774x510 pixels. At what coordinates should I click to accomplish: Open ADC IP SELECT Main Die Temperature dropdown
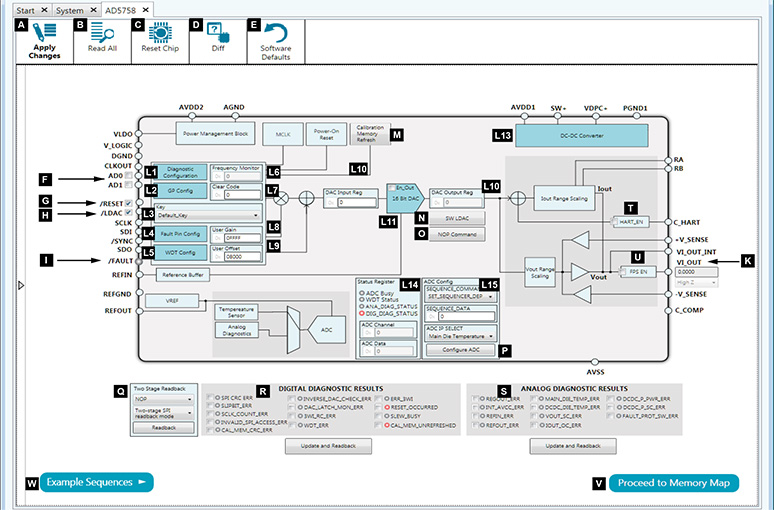(x=461, y=336)
